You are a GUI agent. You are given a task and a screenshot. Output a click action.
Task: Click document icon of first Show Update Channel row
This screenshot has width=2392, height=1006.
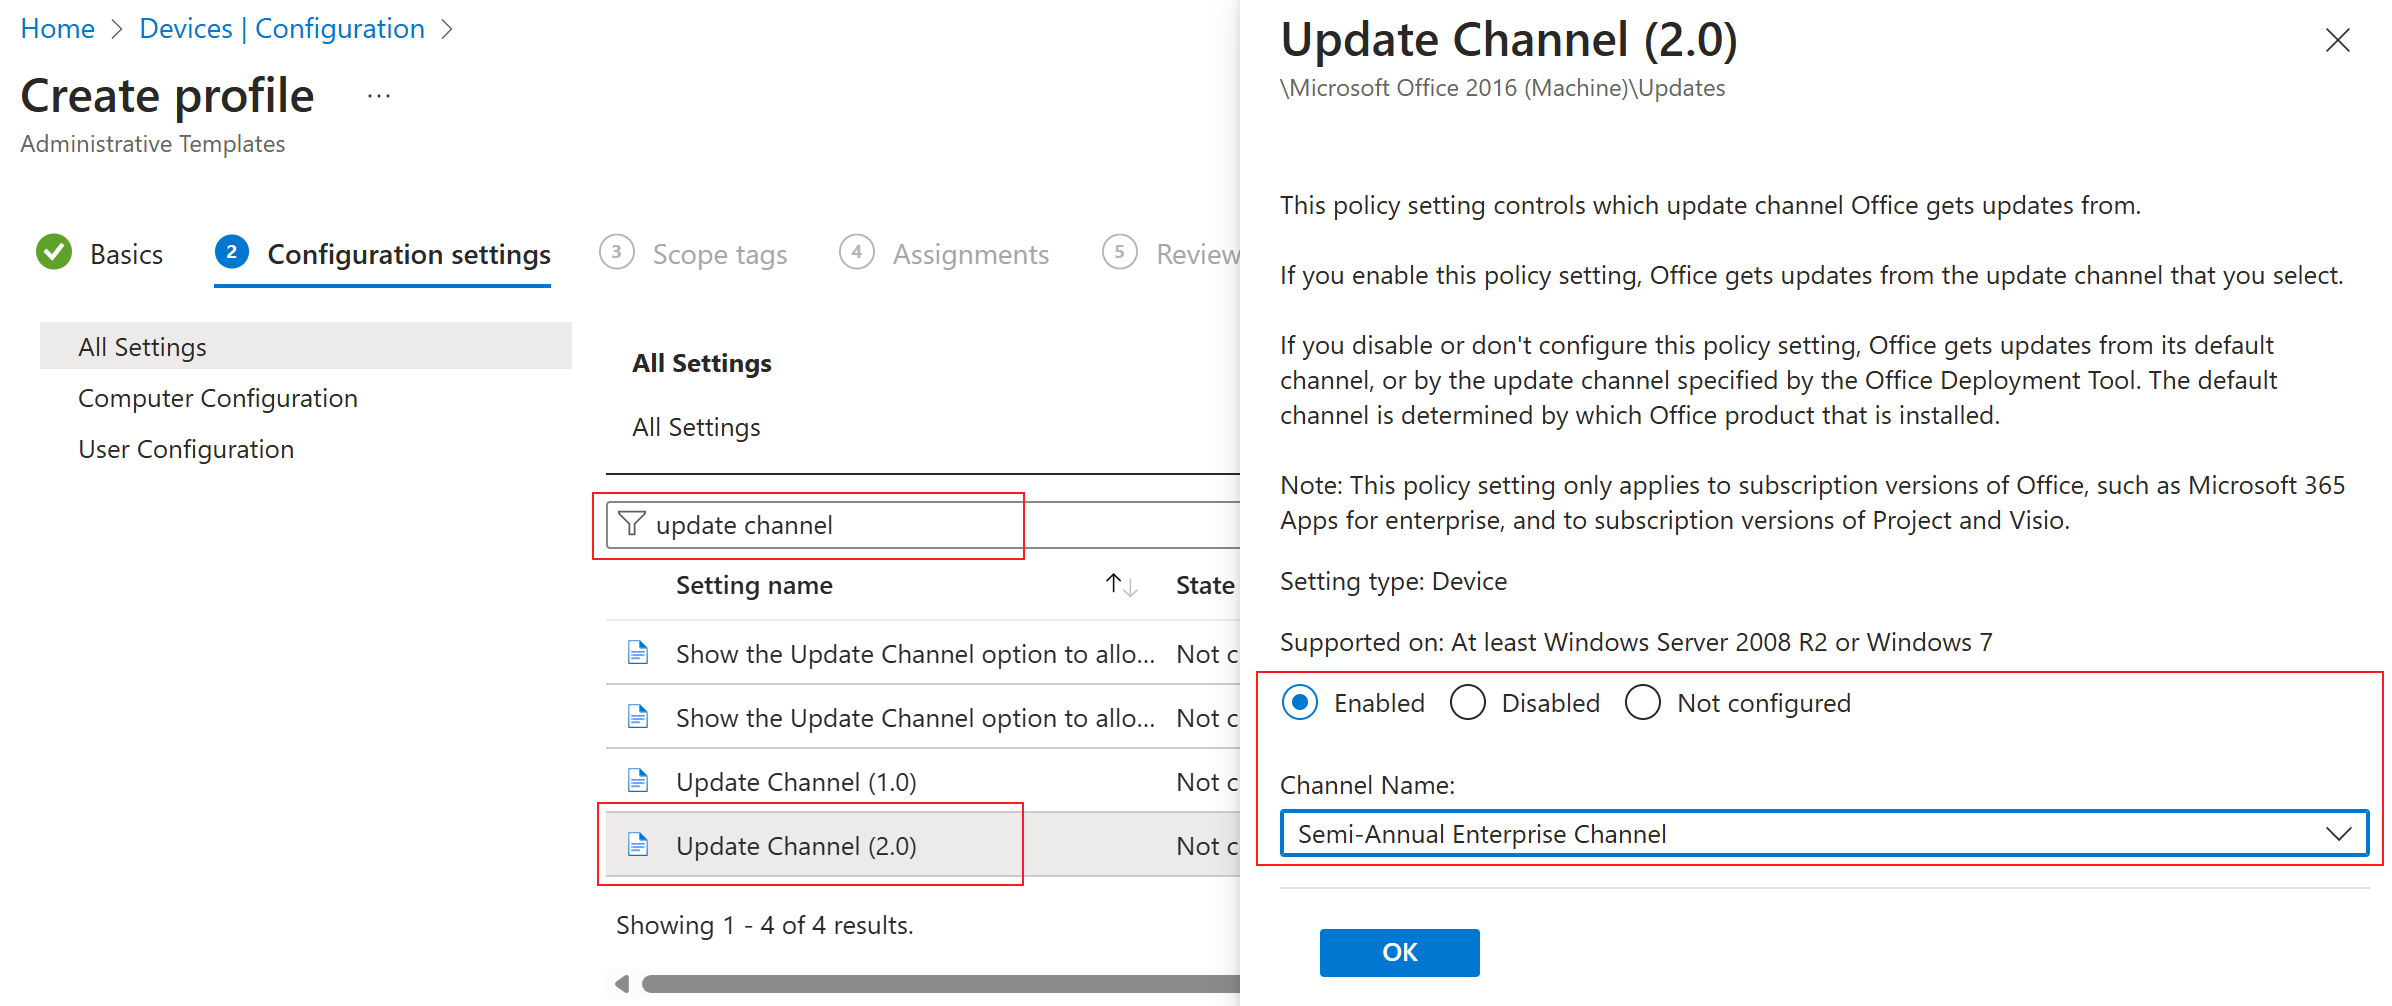[638, 653]
